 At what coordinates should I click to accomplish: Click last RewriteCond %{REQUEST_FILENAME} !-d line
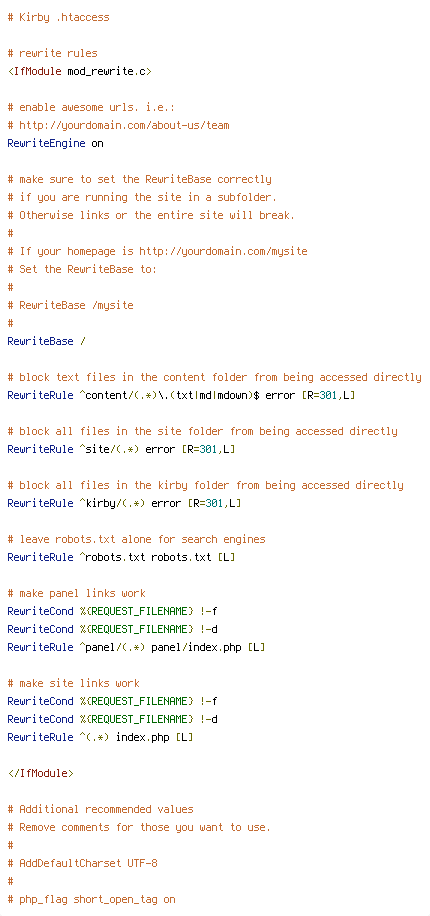(x=112, y=719)
